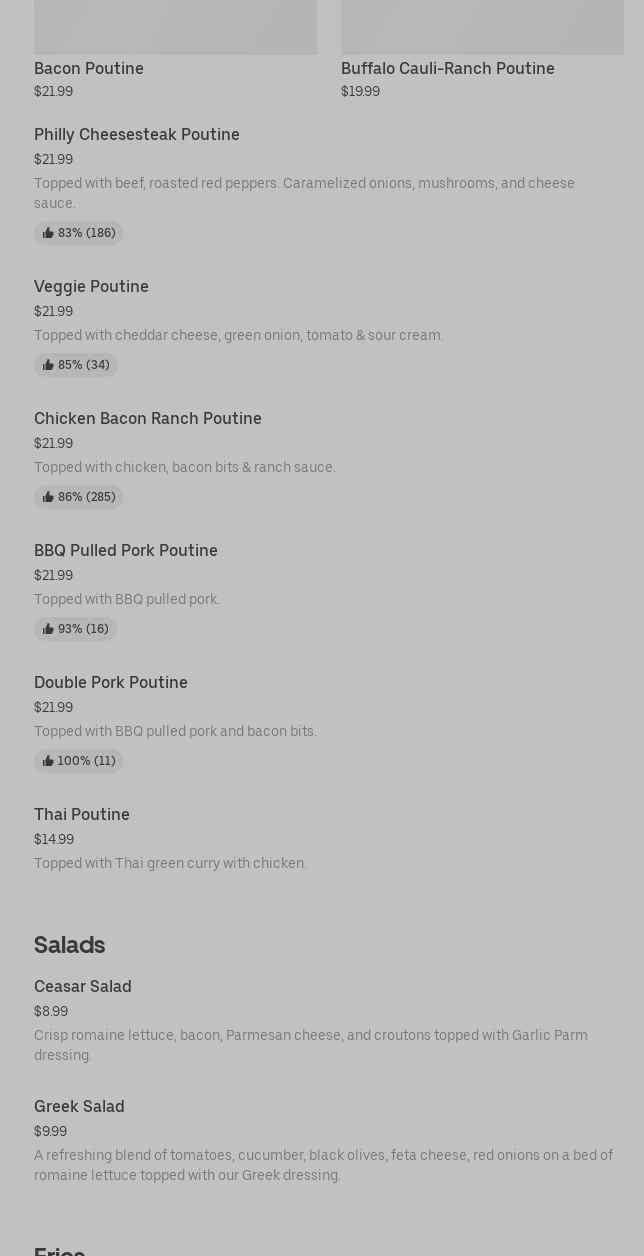Click thumbs-up icon for Chicken Bacon Ranch
The width and height of the screenshot is (644, 1256).
tap(48, 497)
